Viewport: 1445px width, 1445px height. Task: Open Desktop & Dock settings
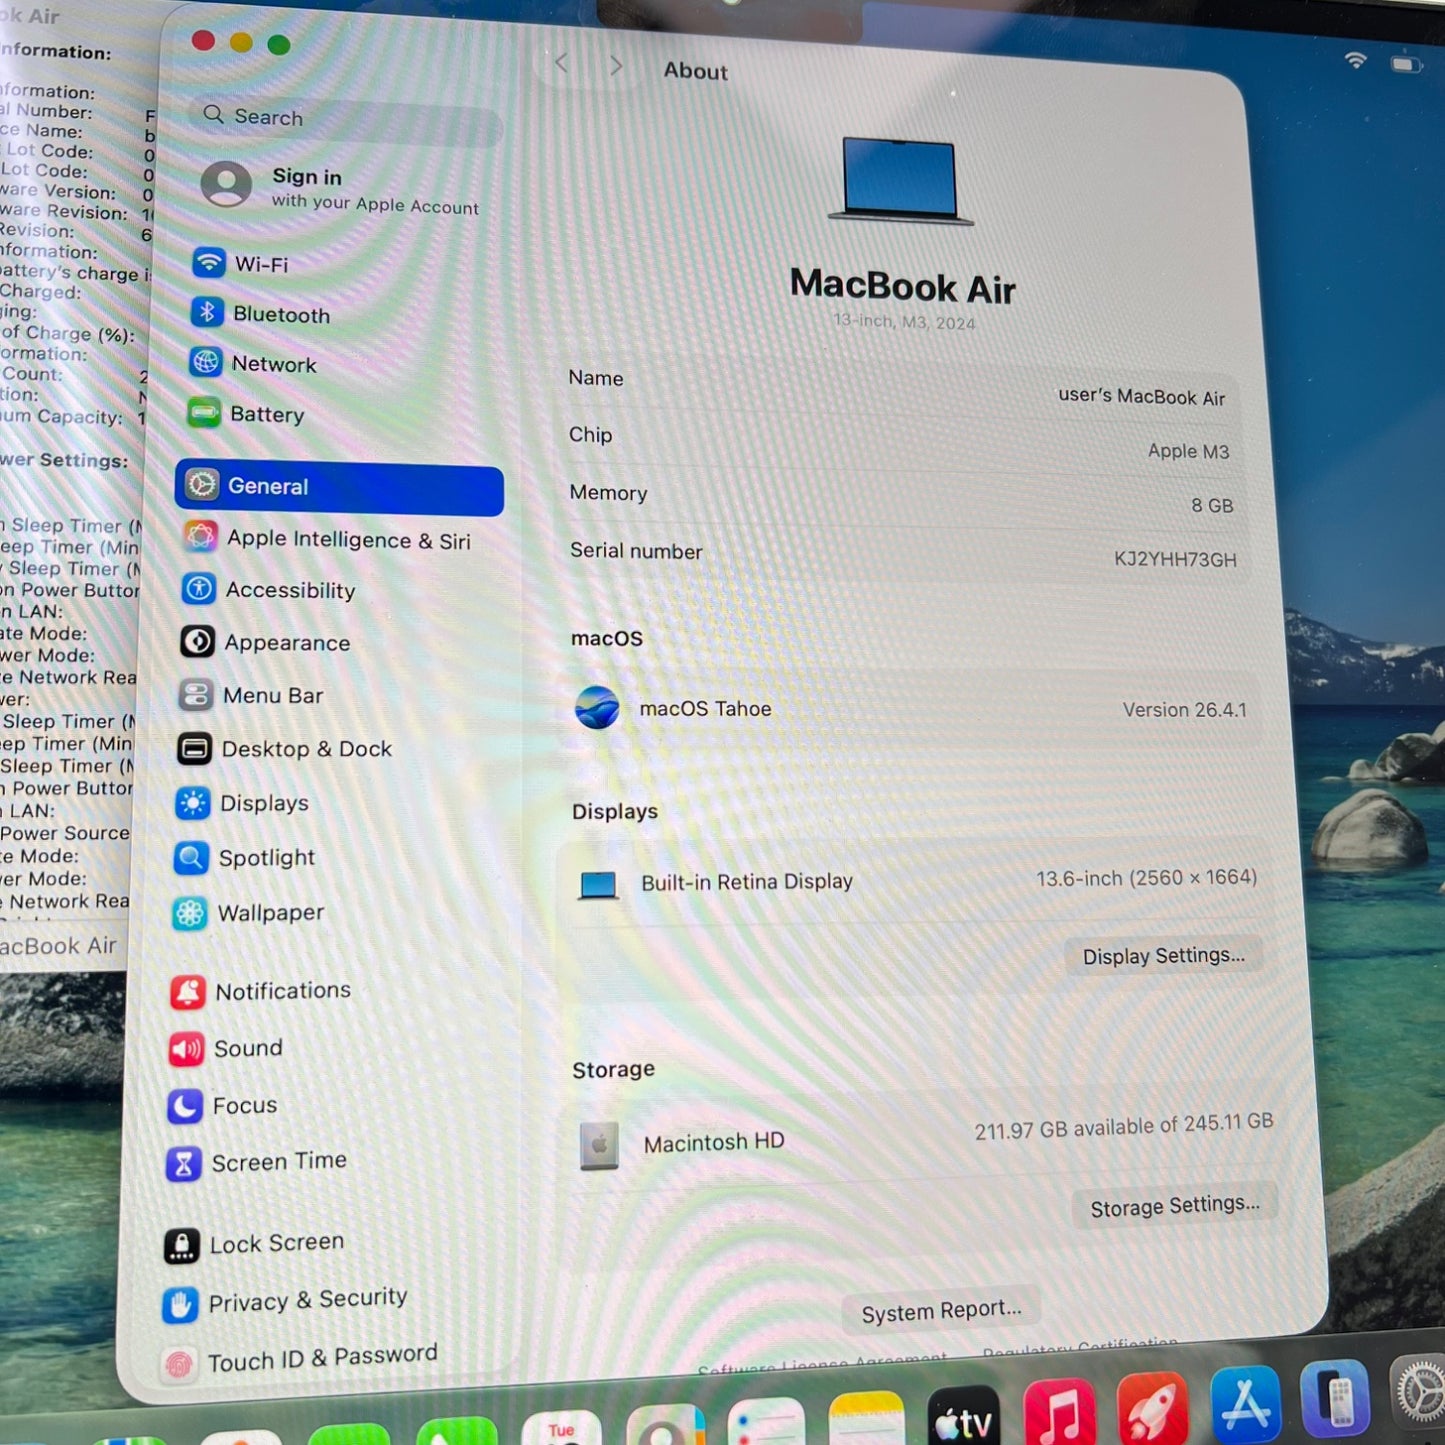click(285, 749)
